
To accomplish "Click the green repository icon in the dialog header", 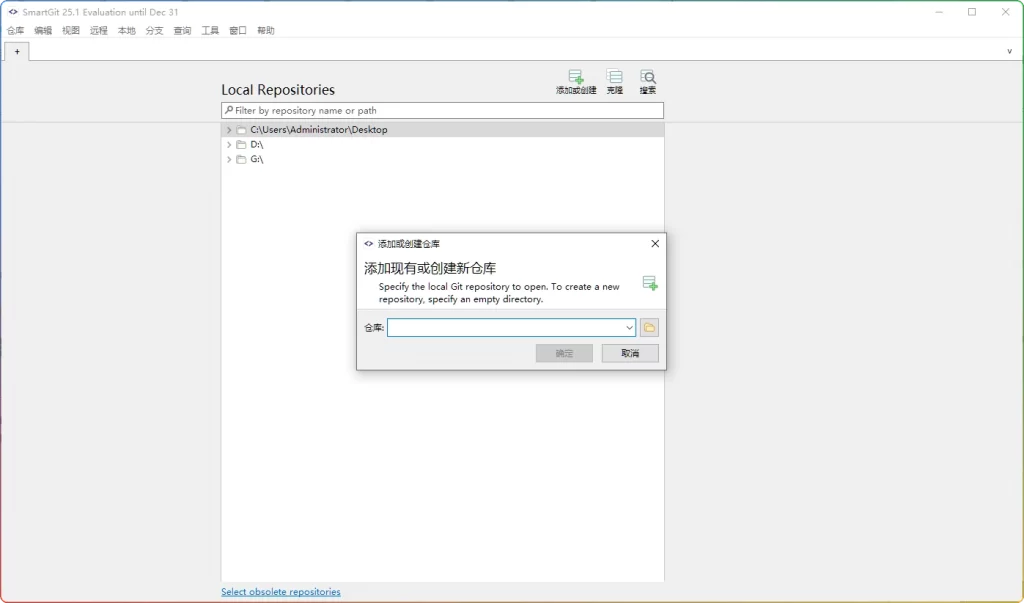I will point(650,283).
